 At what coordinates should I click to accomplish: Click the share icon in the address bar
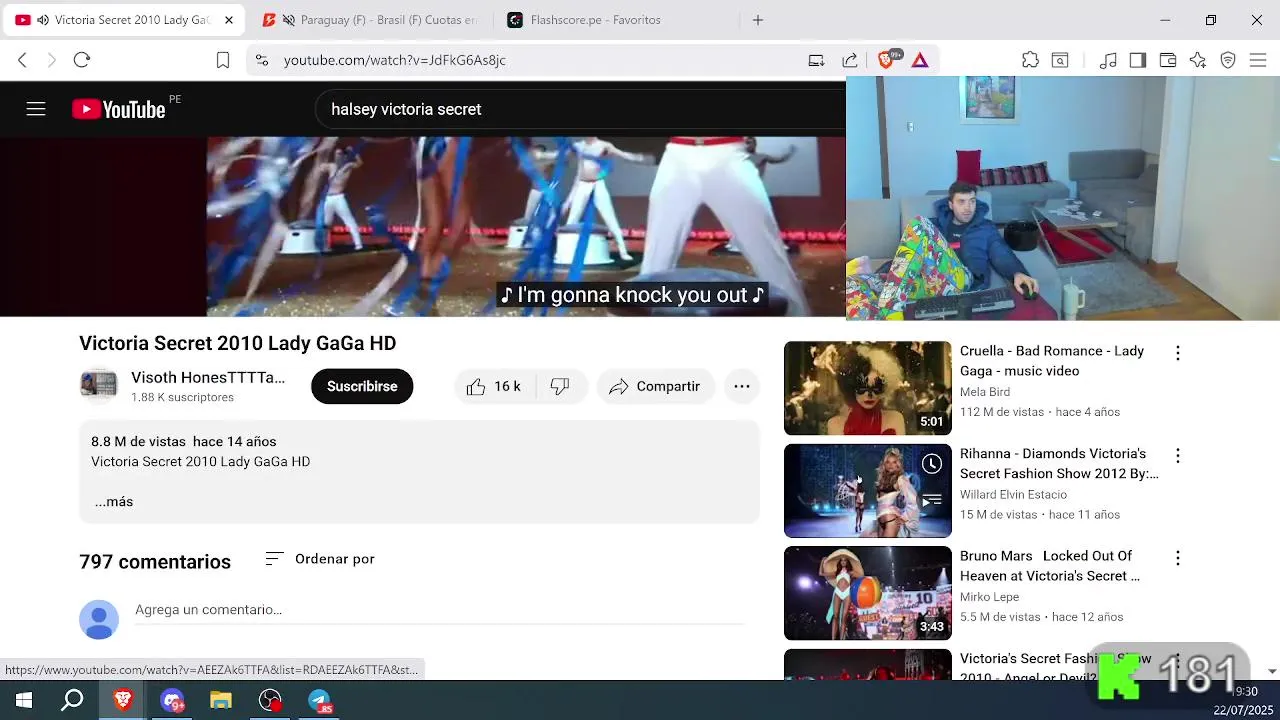[x=850, y=60]
